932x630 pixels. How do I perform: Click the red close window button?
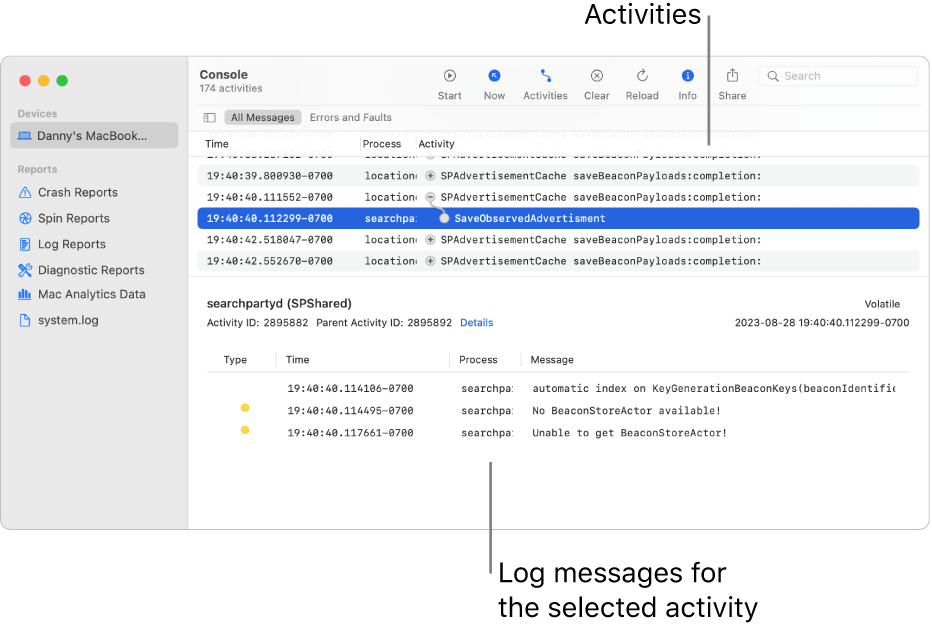(x=25, y=81)
